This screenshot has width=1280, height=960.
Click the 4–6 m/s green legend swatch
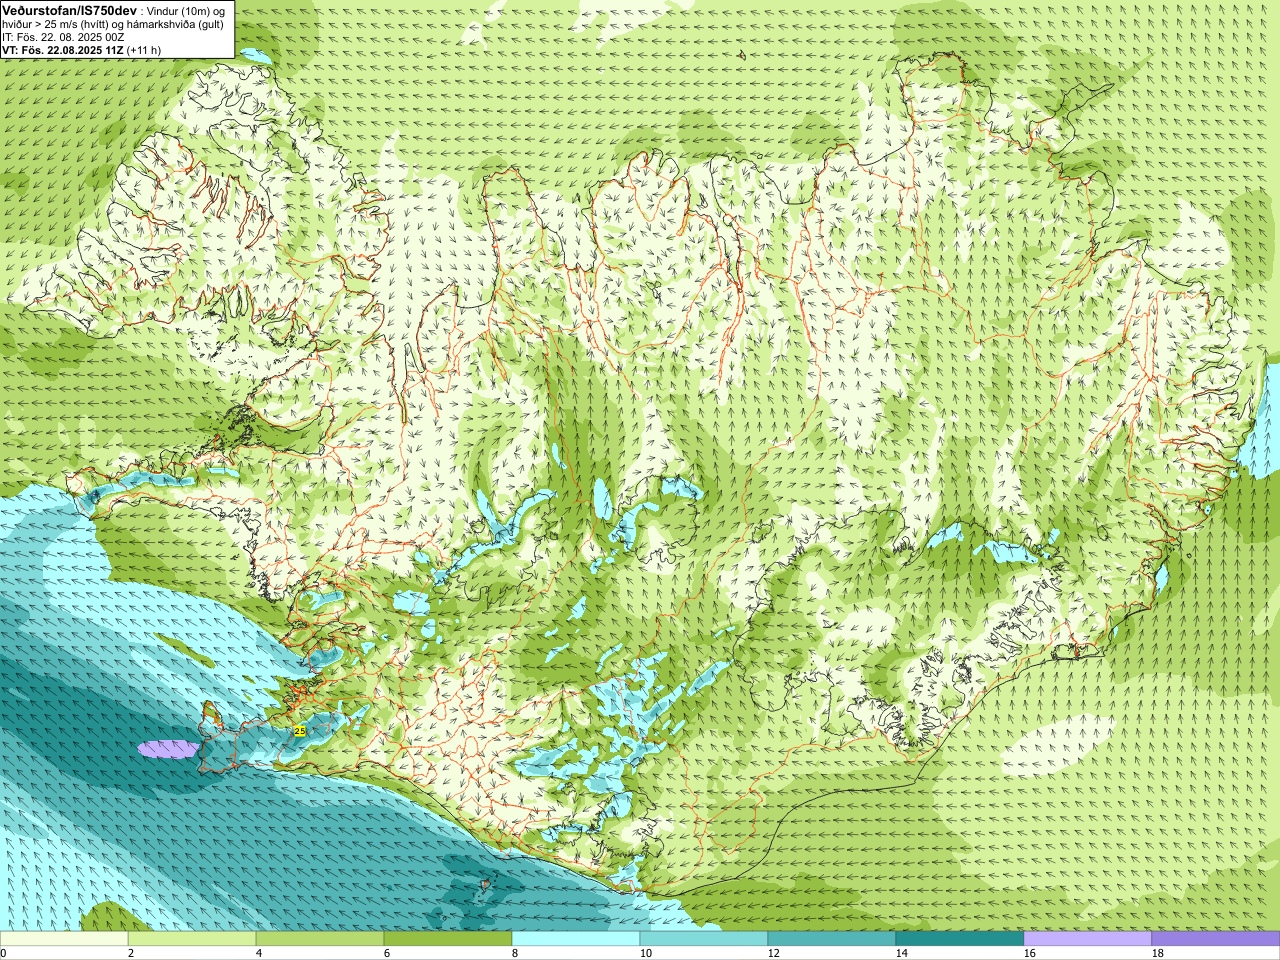[x=320, y=939]
